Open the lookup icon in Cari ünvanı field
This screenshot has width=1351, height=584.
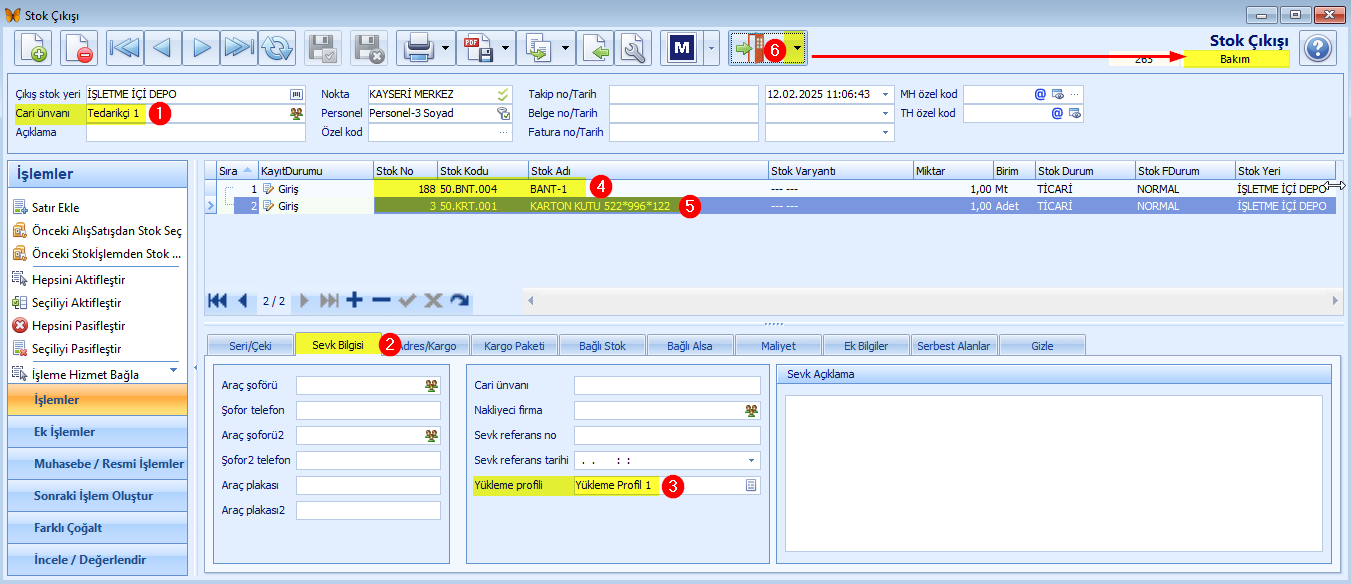tap(296, 113)
